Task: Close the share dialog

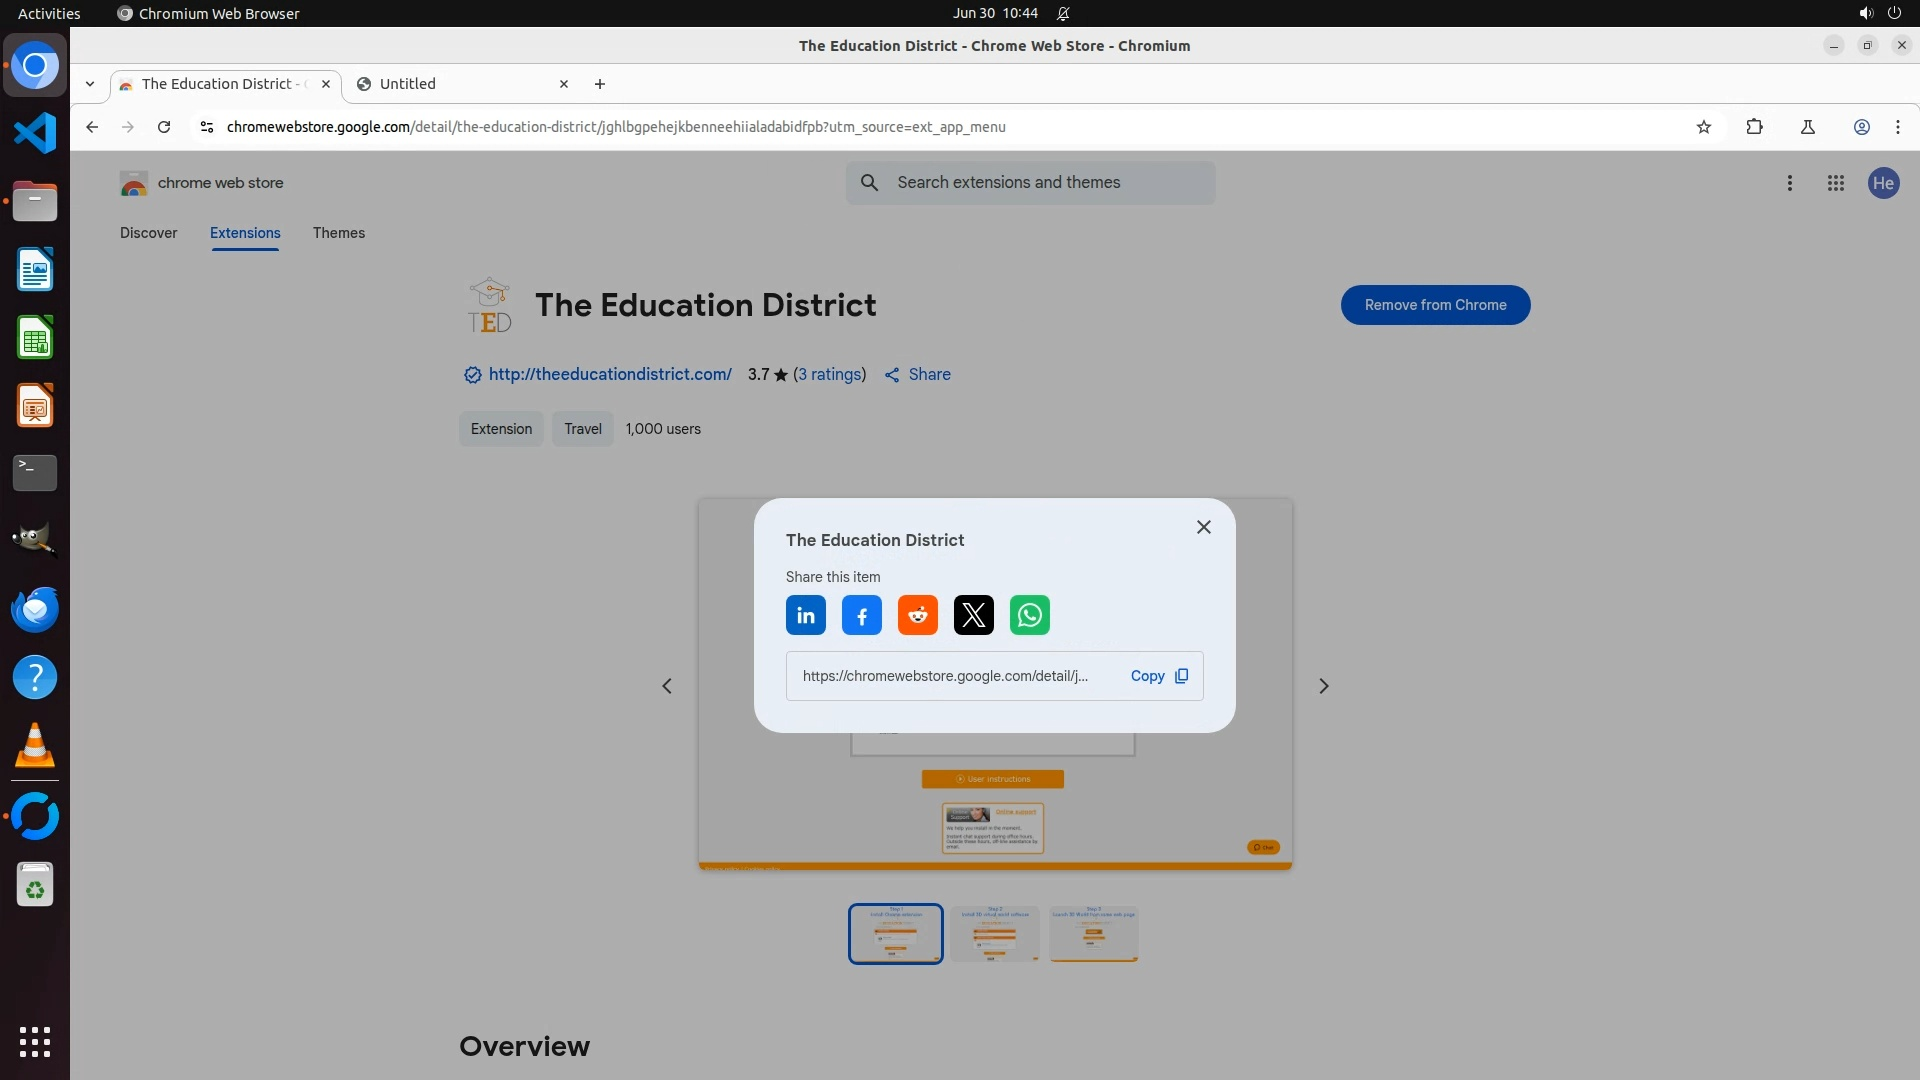Action: click(1203, 527)
